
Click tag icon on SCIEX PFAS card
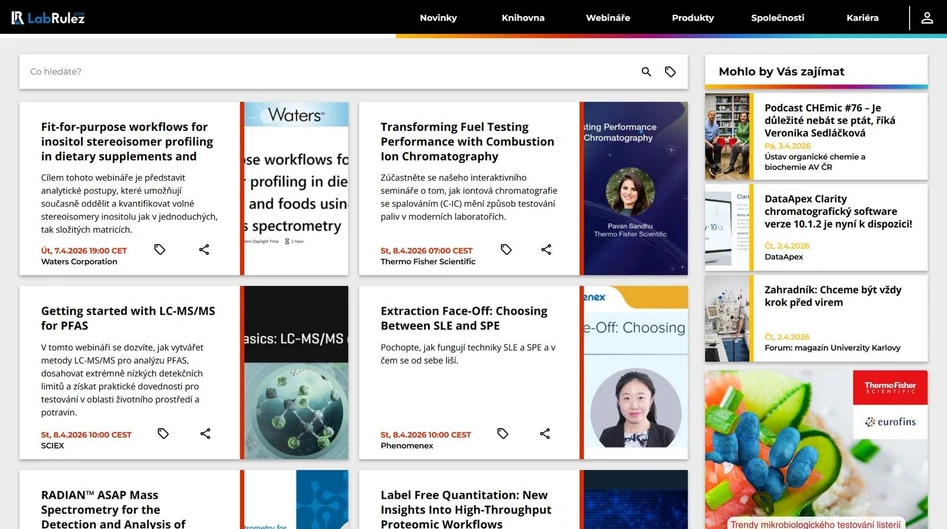point(163,433)
